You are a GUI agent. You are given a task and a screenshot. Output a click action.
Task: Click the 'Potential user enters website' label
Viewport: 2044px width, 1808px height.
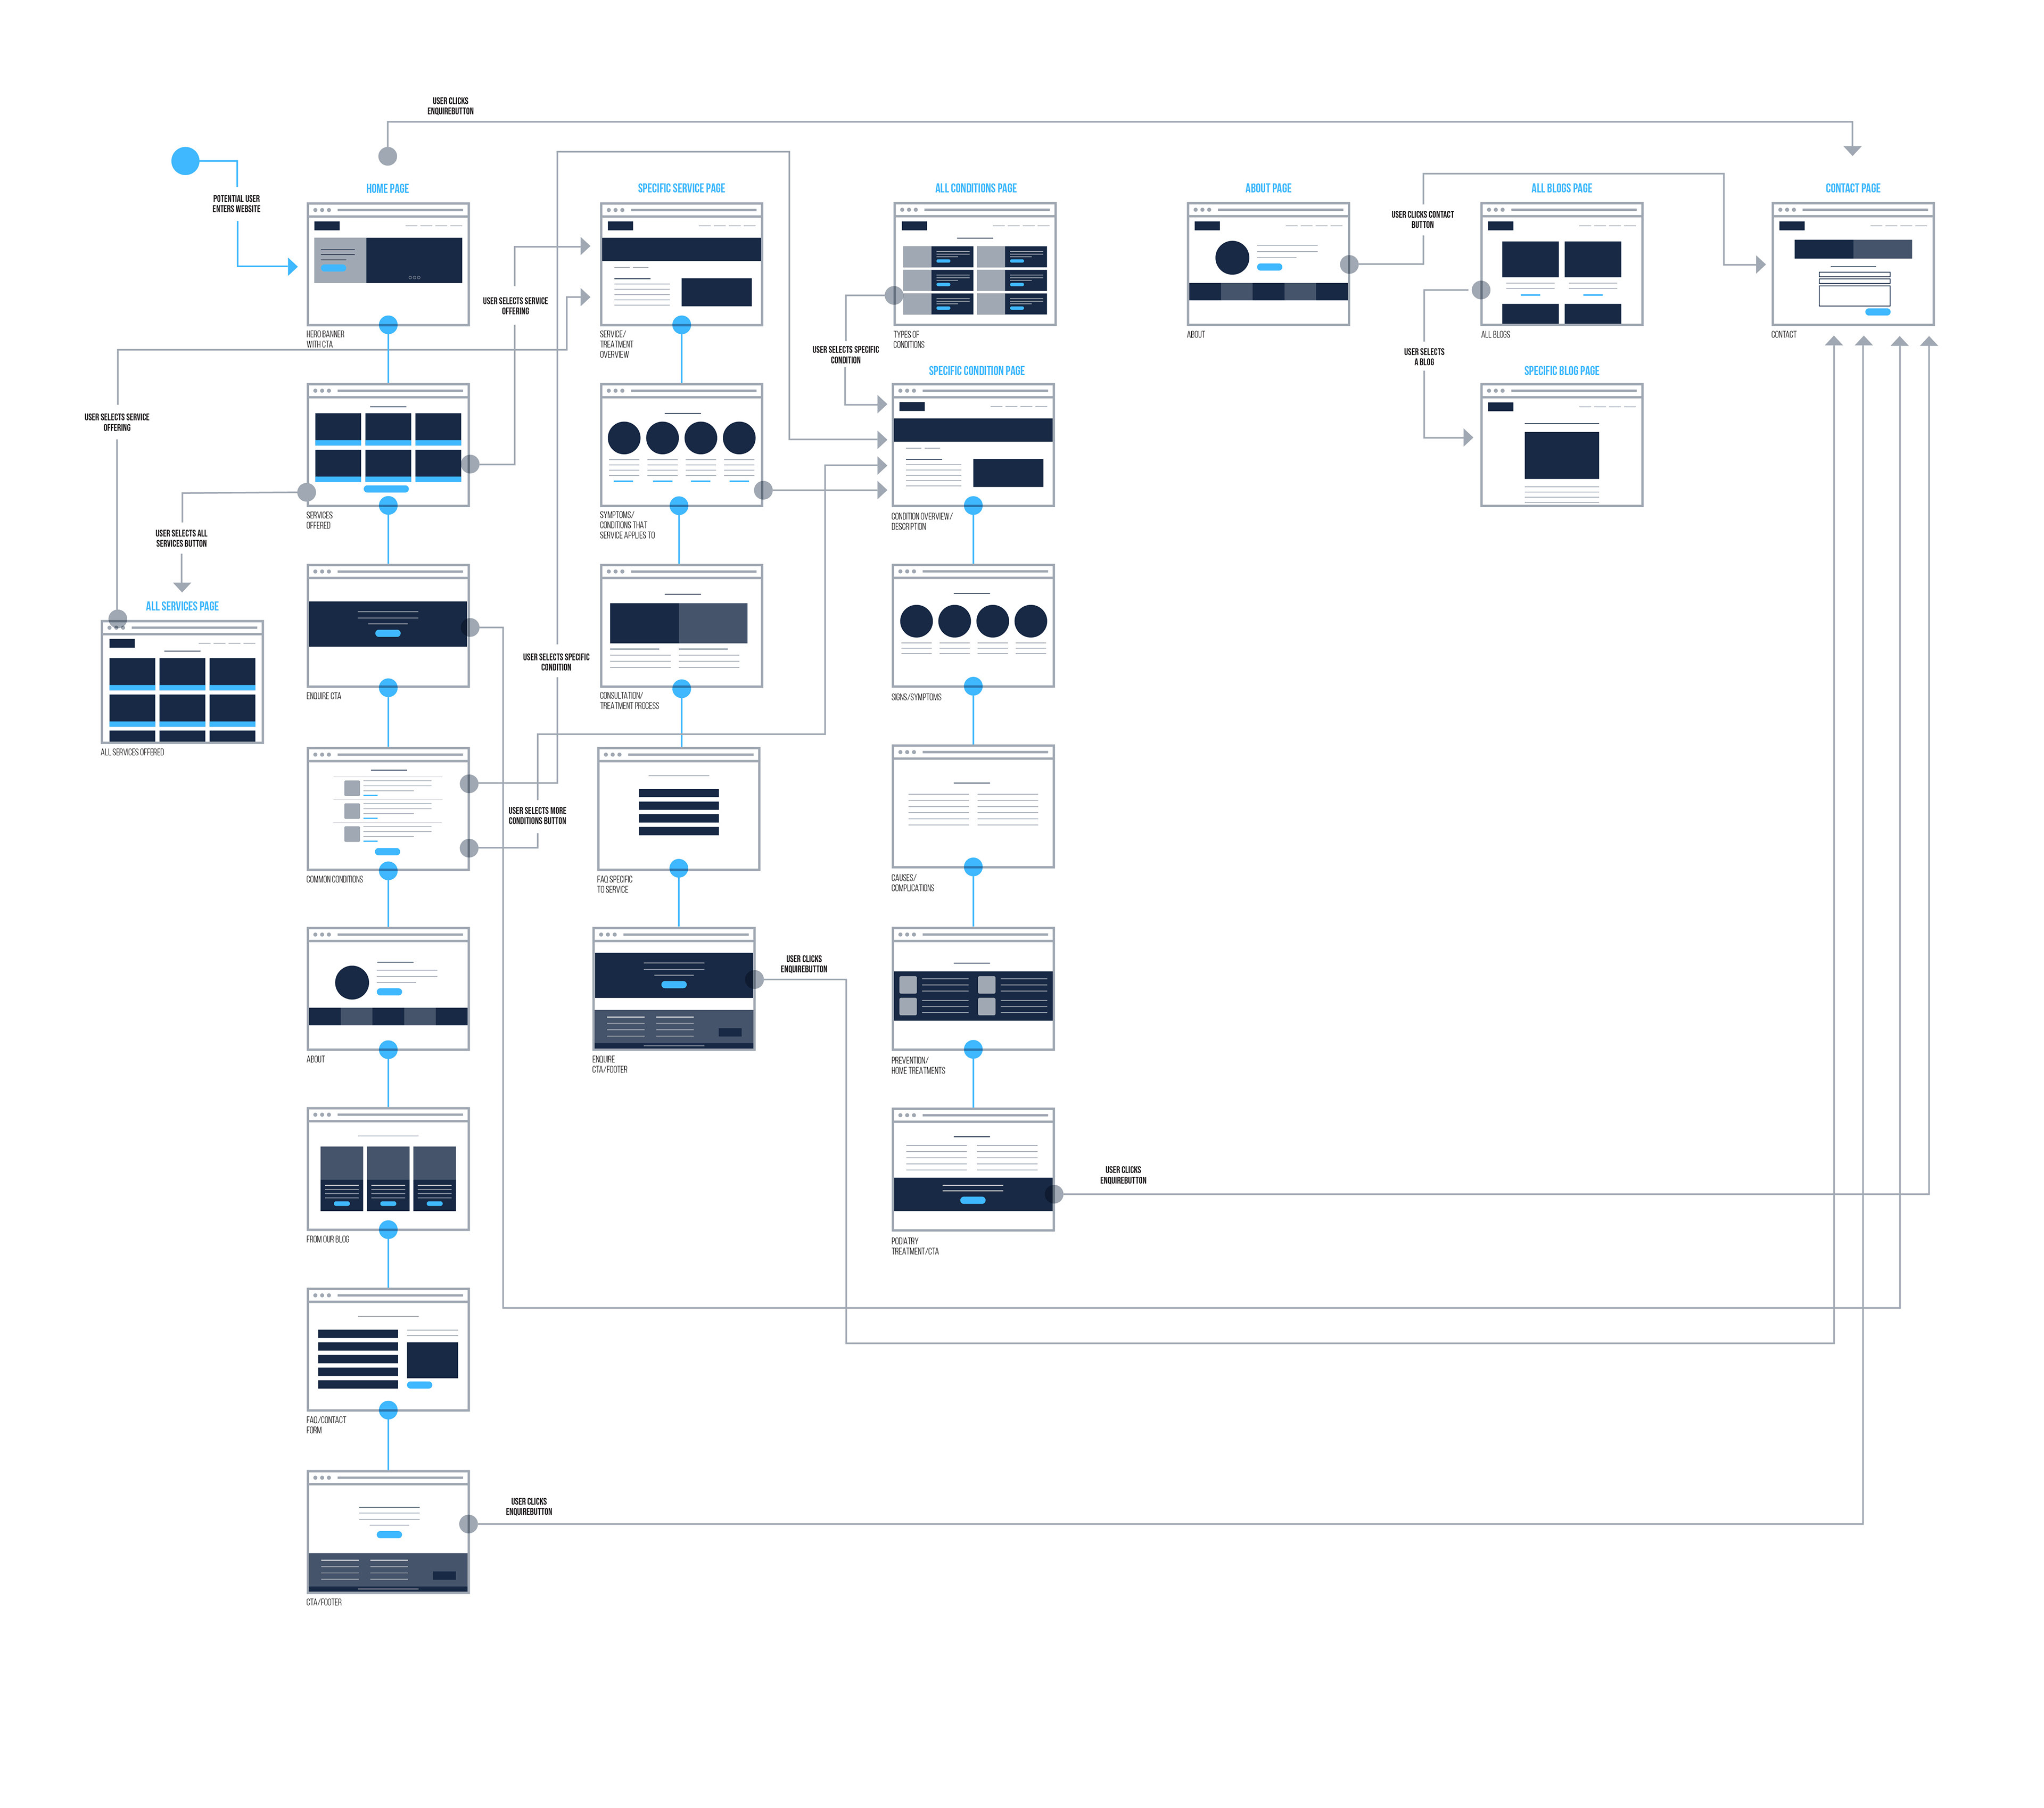coord(236,204)
